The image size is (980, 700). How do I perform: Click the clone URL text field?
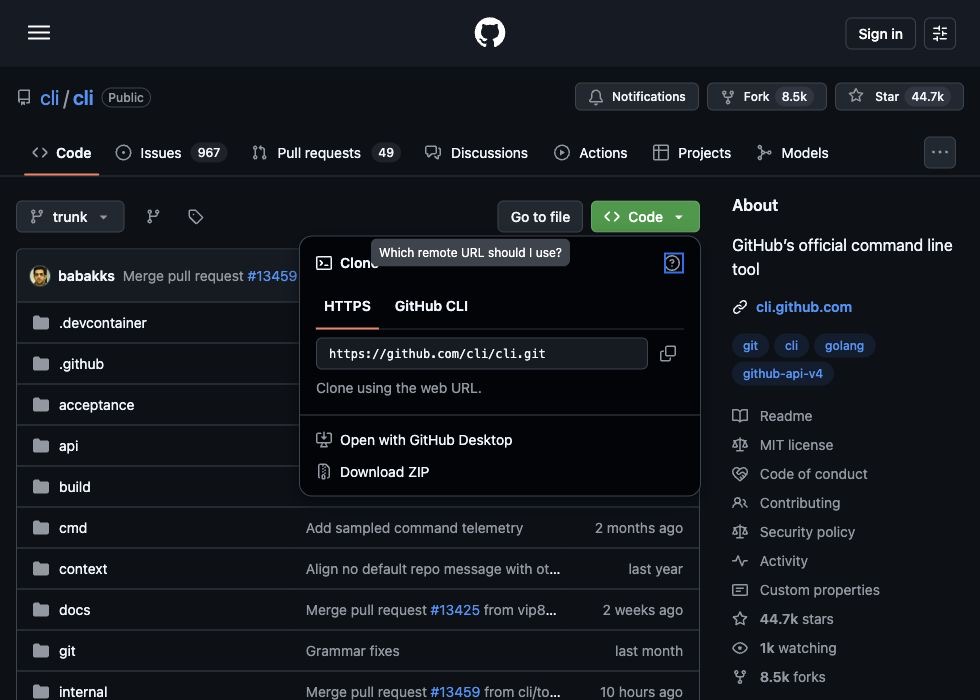tap(482, 354)
